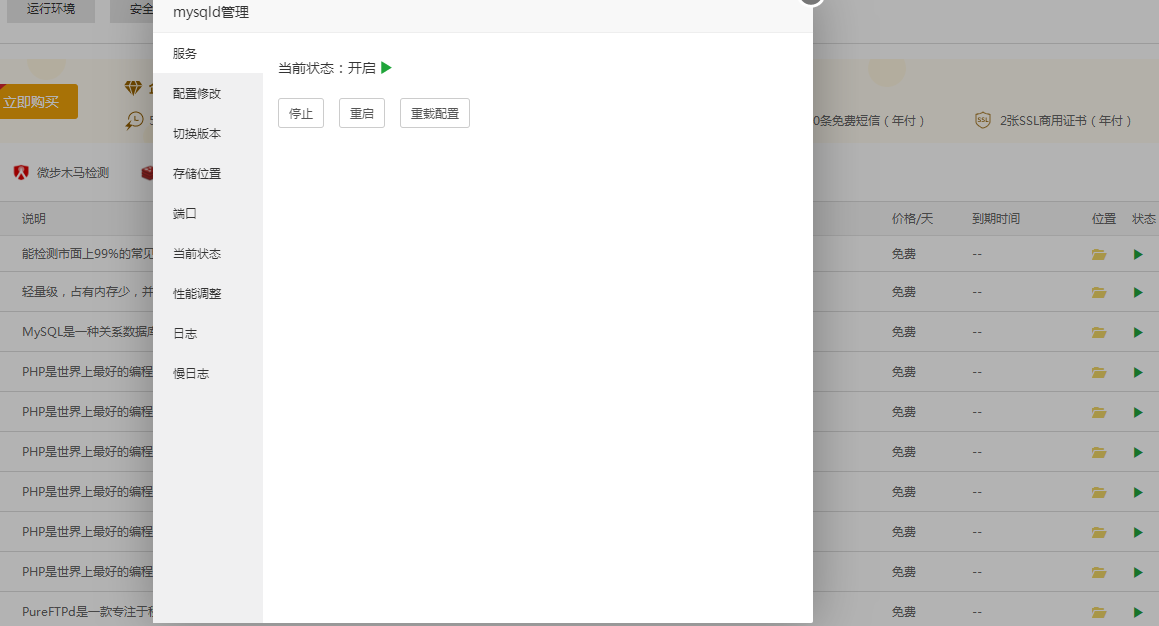Open folder icon for the MySQL row
The image size is (1159, 626).
(x=1098, y=333)
